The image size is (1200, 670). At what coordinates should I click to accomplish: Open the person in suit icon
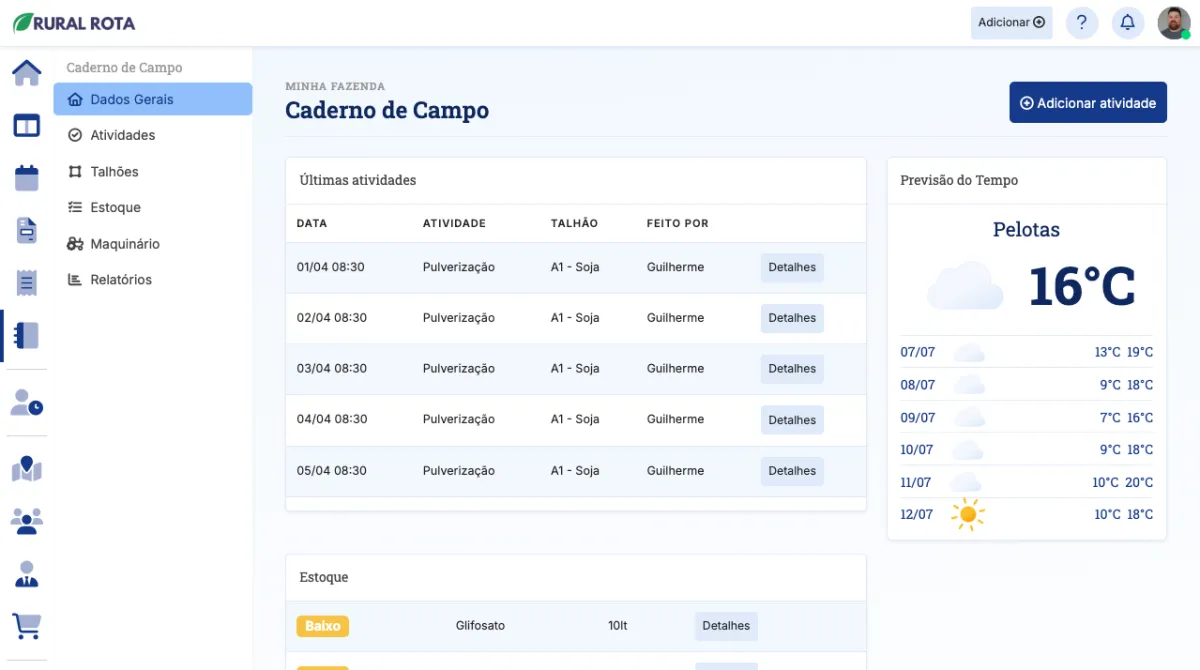(x=27, y=574)
